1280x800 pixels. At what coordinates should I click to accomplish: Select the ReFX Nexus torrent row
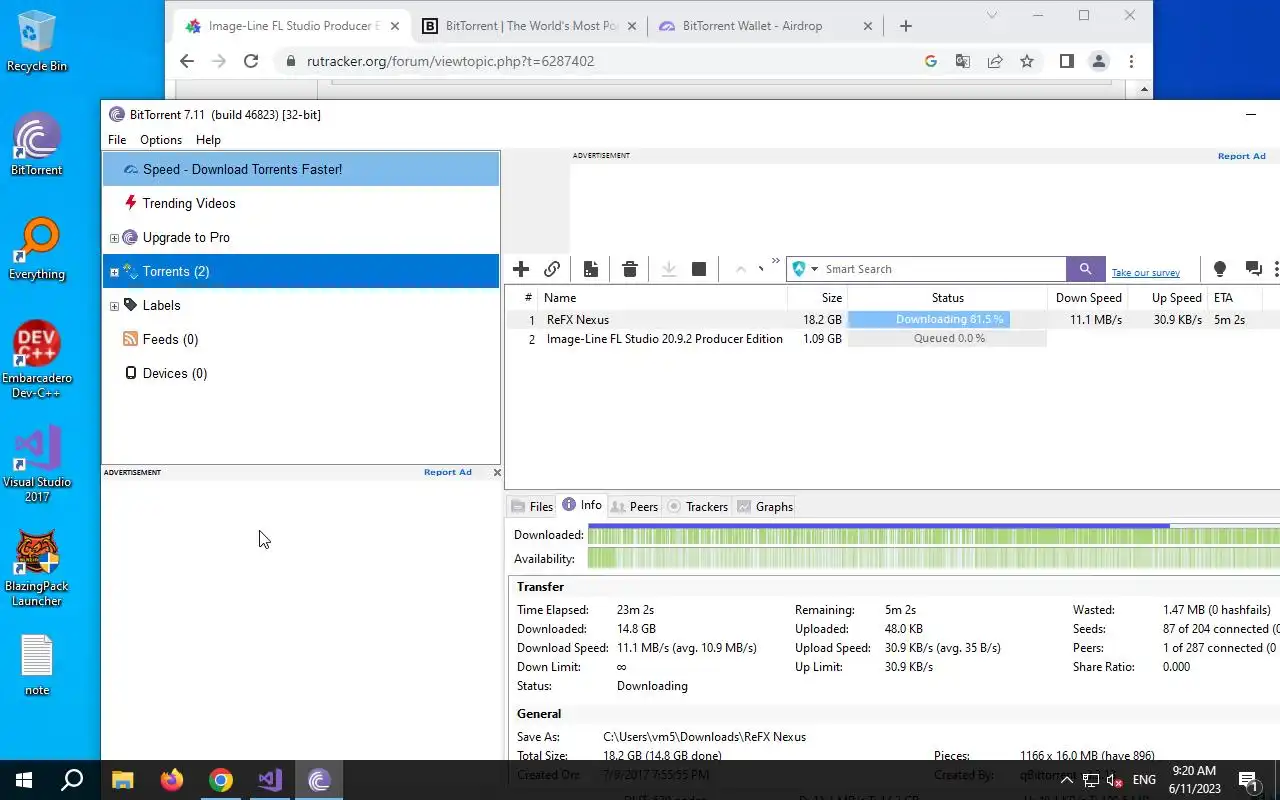point(892,320)
